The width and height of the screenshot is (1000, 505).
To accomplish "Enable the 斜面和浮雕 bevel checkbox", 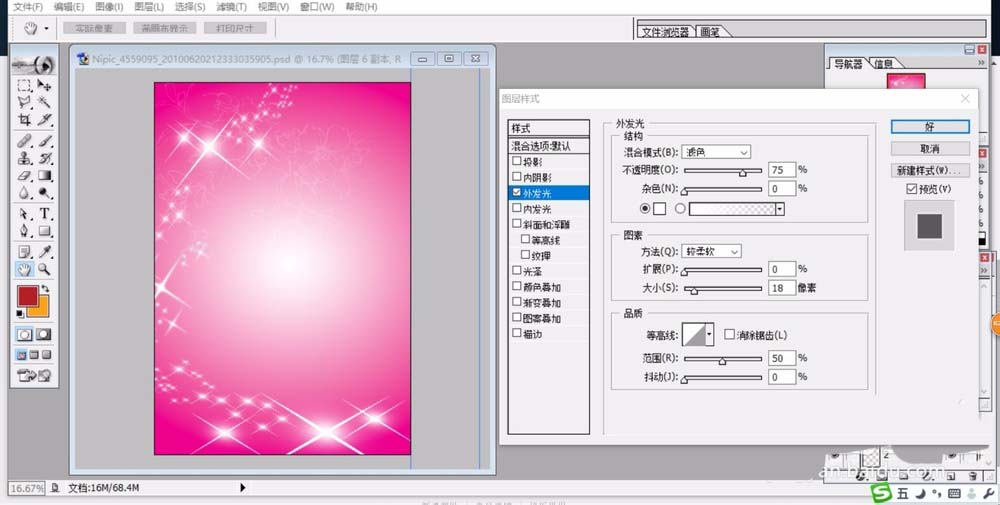I will 517,224.
